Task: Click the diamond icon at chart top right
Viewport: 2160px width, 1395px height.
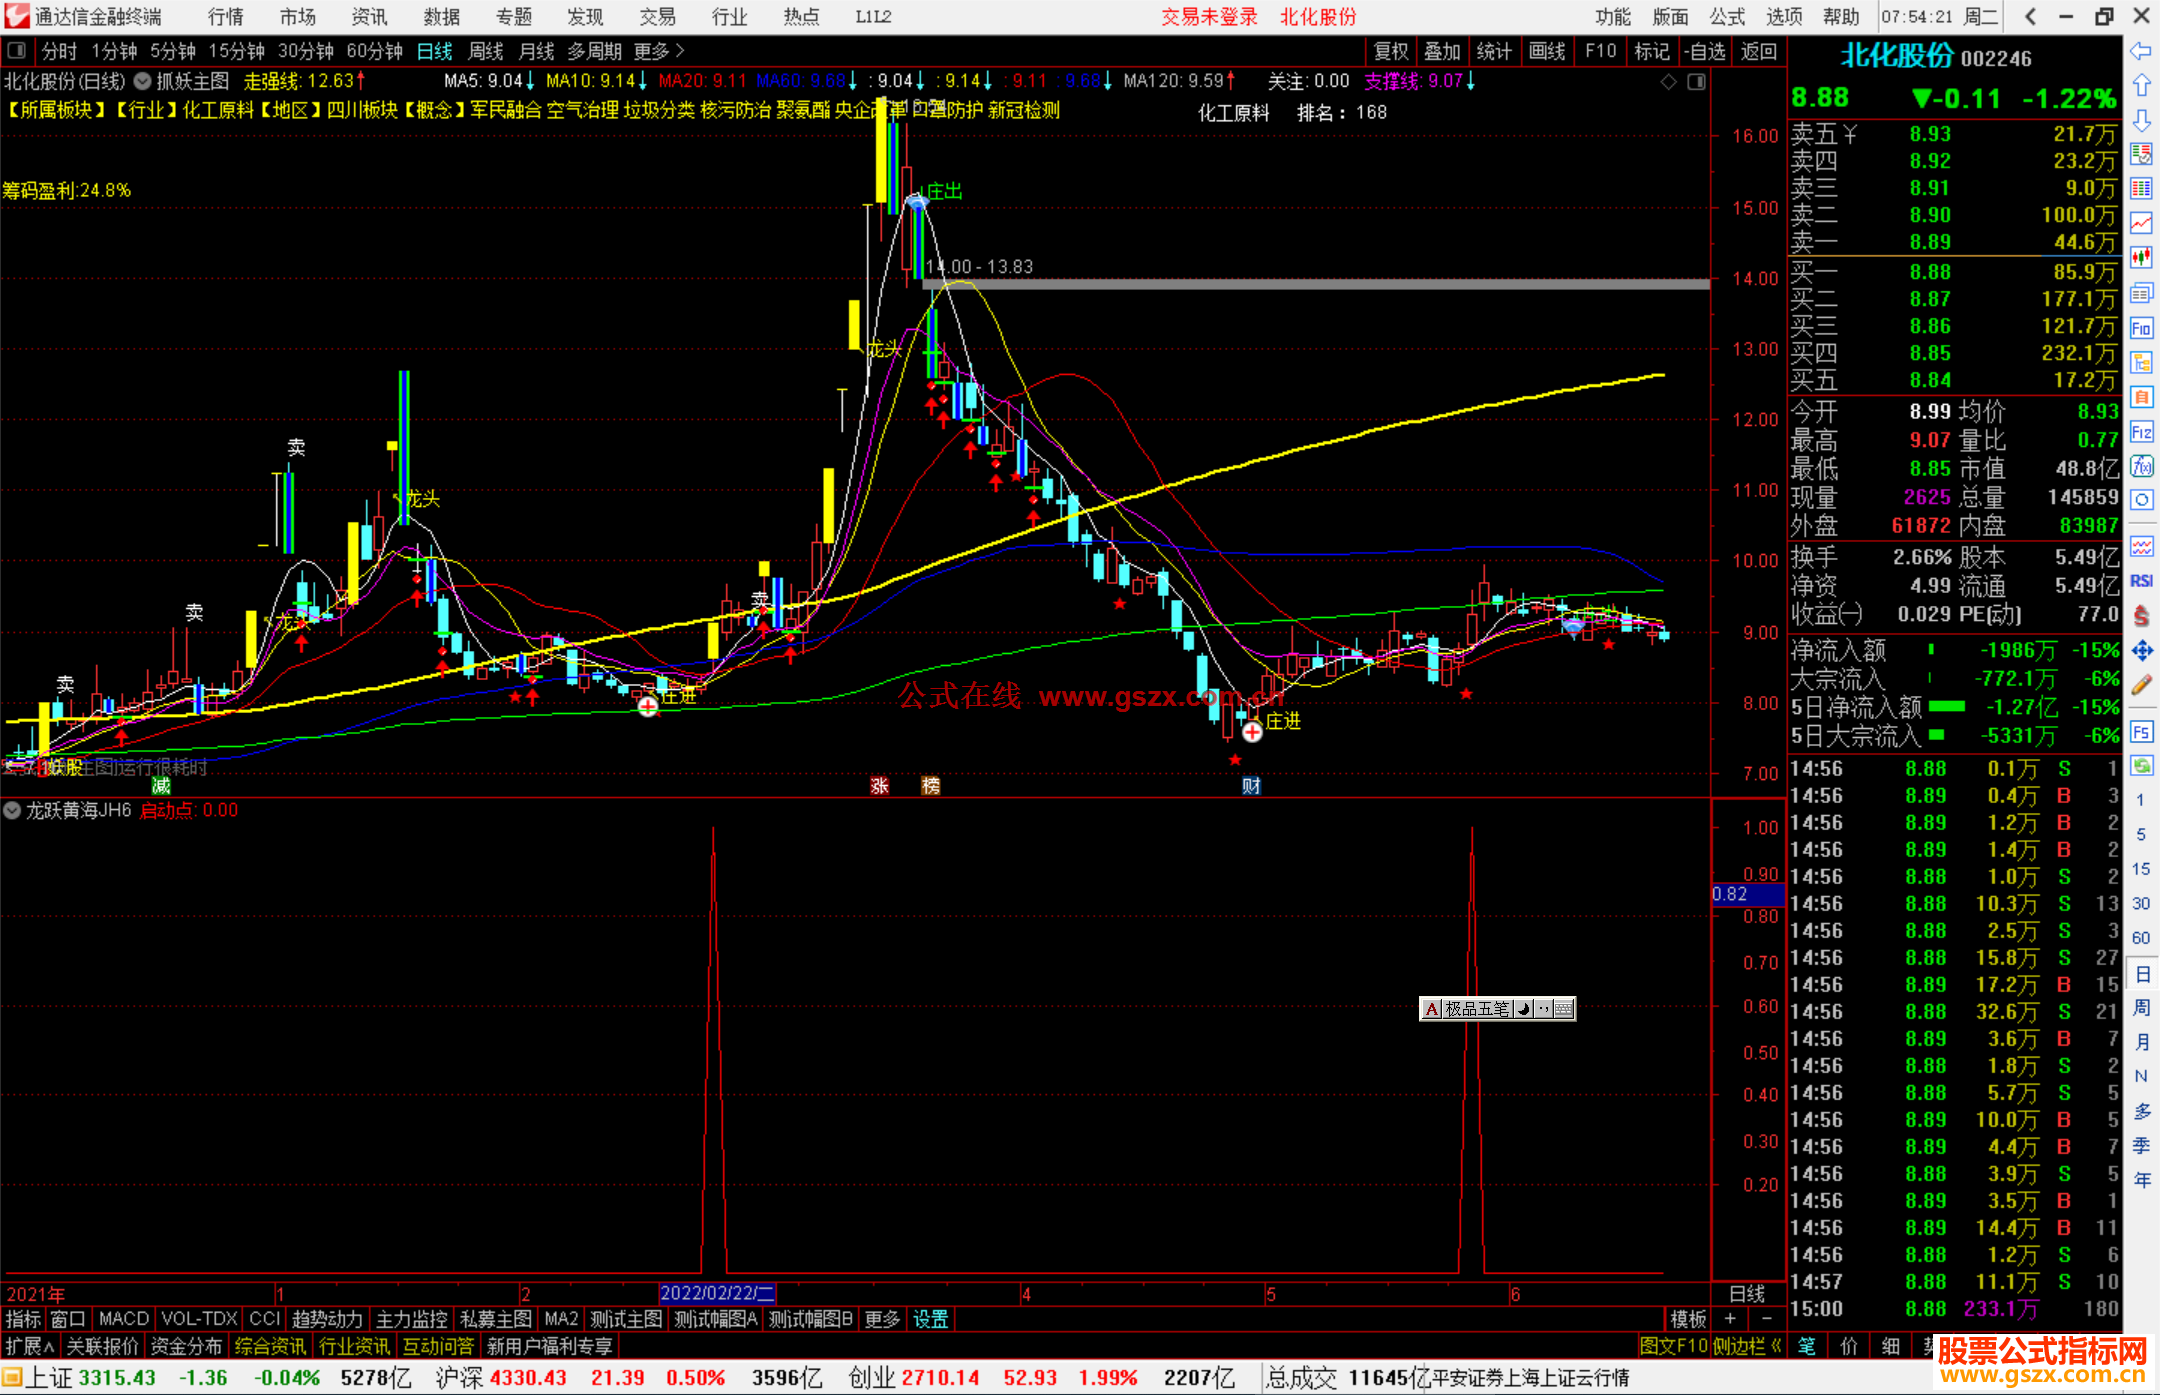Action: [x=1668, y=82]
